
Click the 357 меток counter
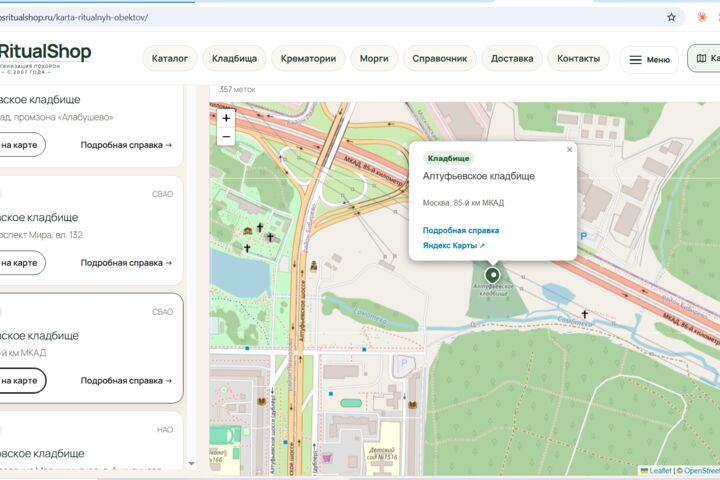coord(237,90)
